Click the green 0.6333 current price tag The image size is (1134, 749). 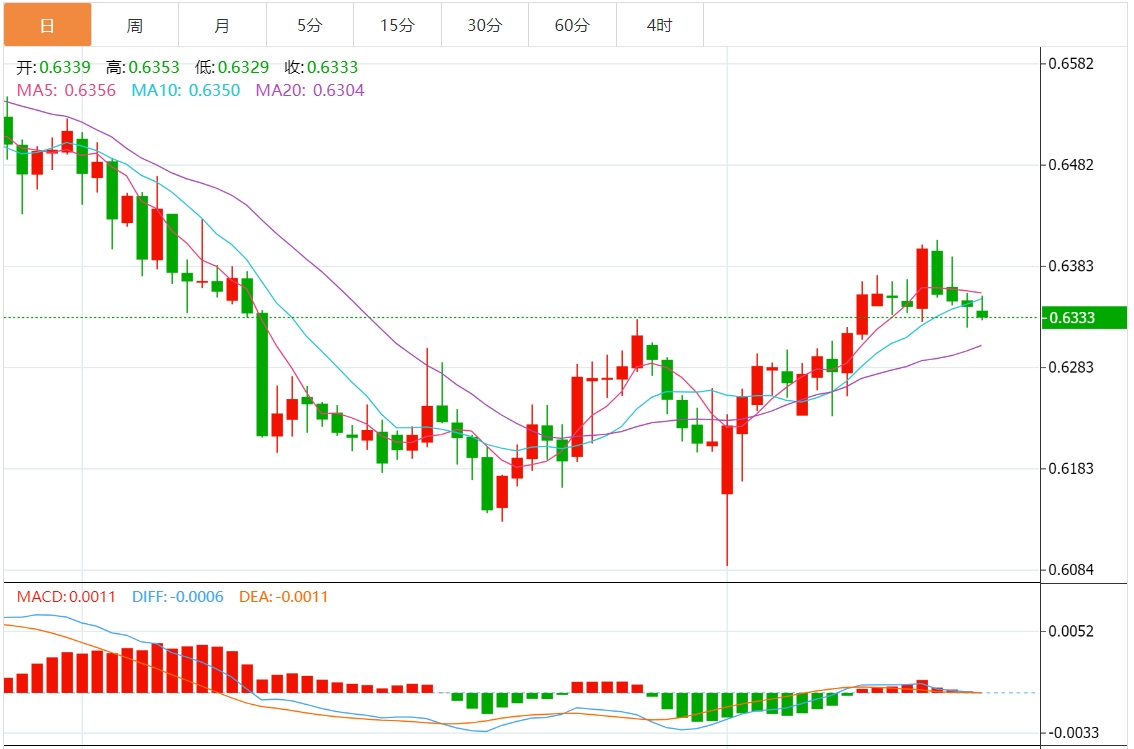pyautogui.click(x=1084, y=317)
